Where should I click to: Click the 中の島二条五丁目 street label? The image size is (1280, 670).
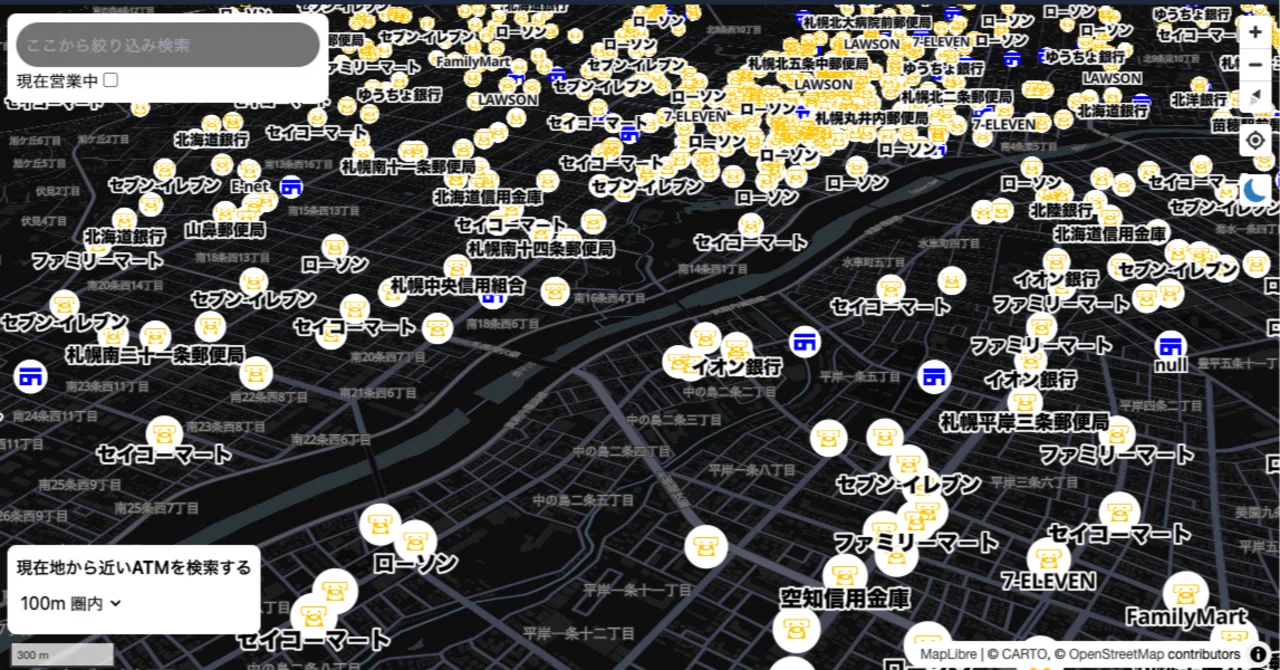584,499
